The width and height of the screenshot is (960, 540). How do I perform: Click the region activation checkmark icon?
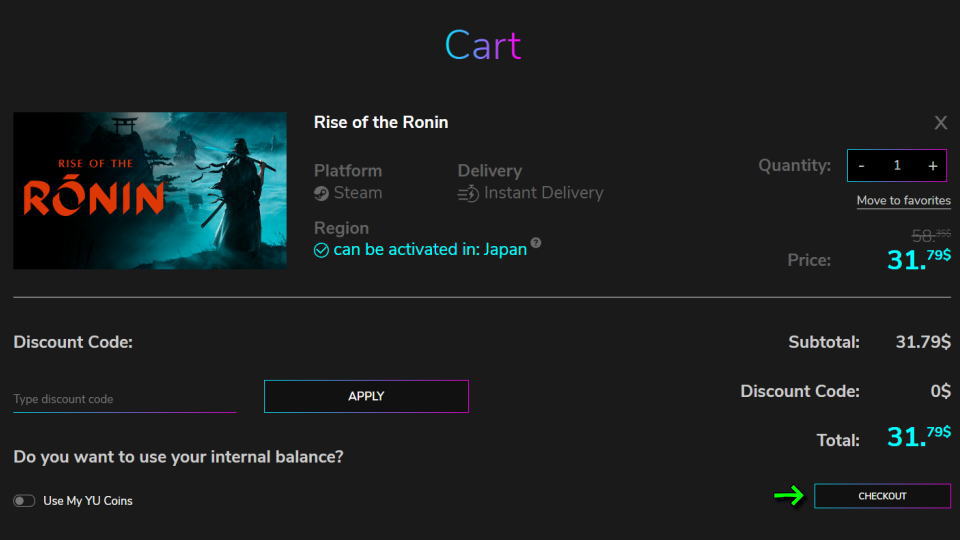click(321, 250)
